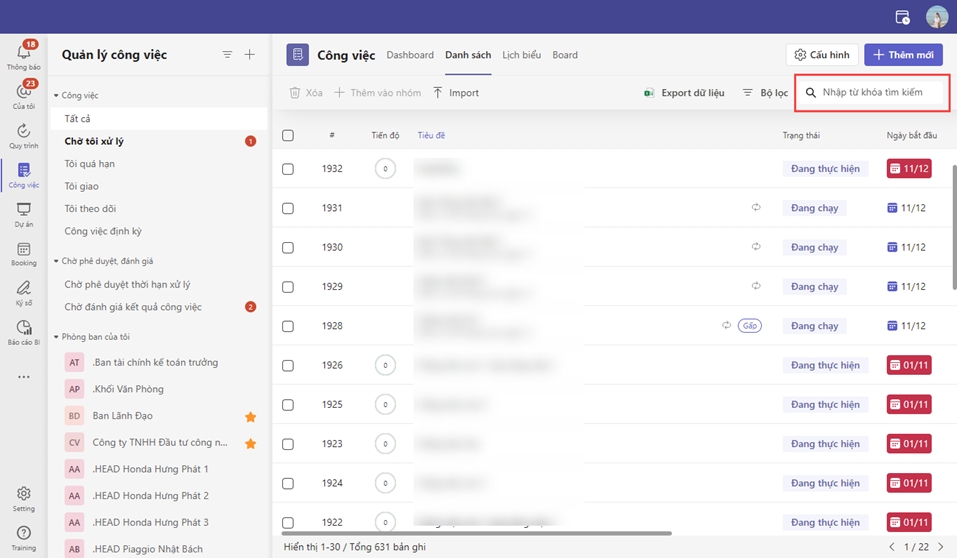Tick the checkbox for task 1928
957x558 pixels.
pyautogui.click(x=288, y=326)
